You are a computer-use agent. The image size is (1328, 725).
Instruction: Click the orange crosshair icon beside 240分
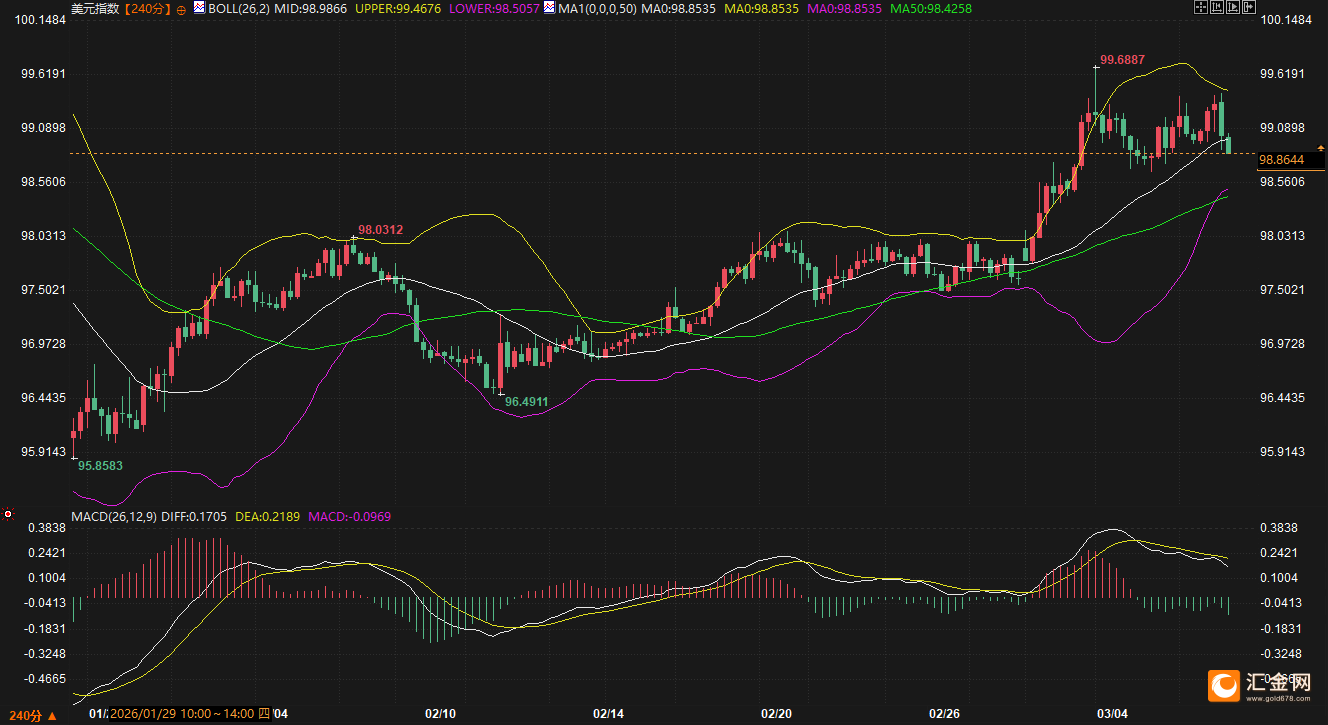pos(180,9)
